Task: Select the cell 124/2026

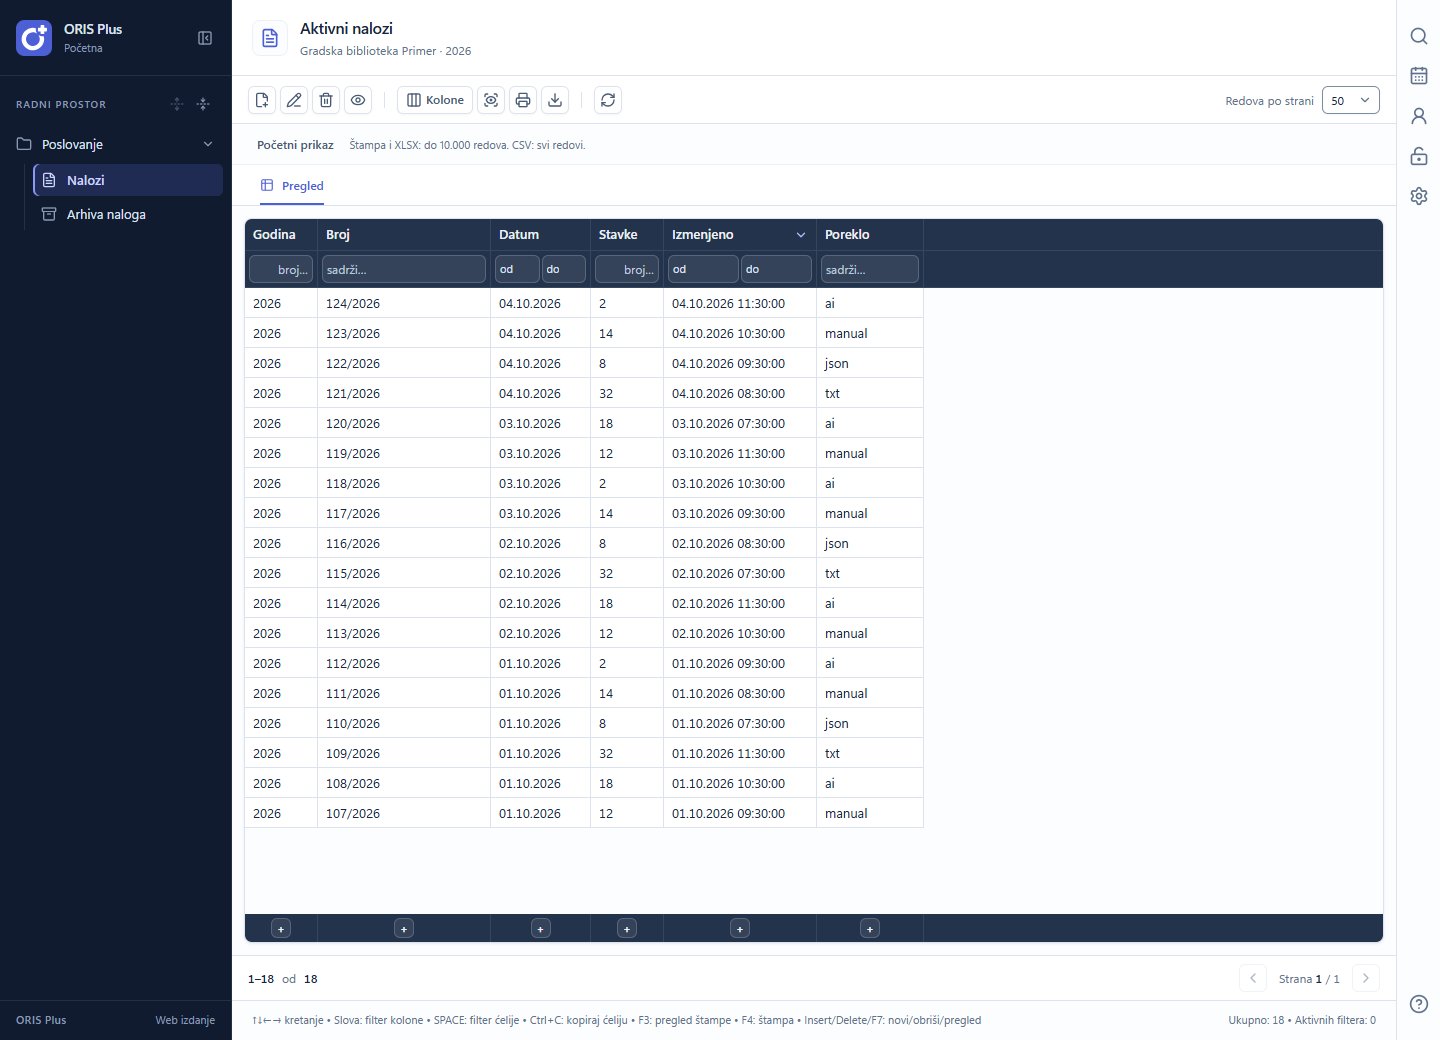Action: (x=404, y=303)
